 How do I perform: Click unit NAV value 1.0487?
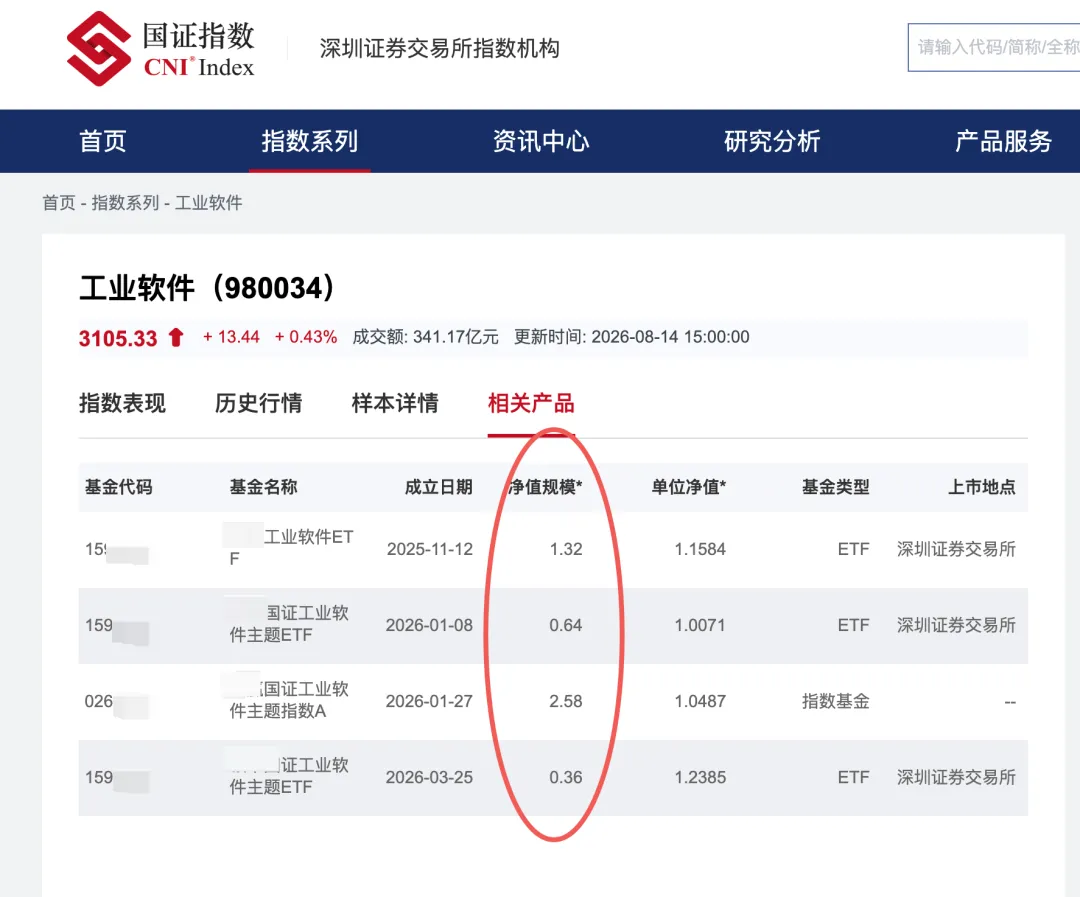(x=700, y=701)
